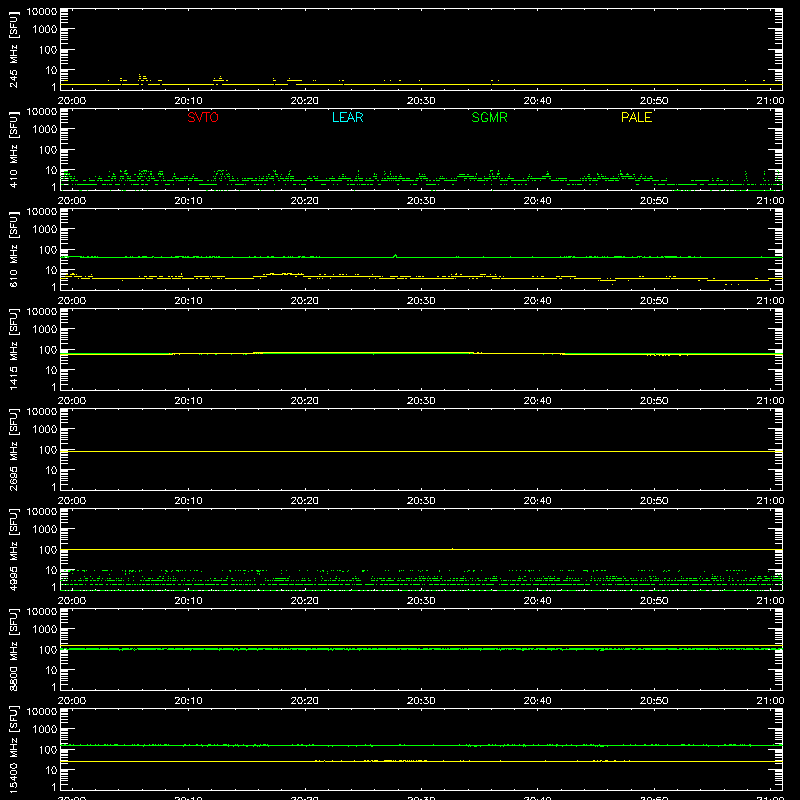Click the yellow flux line in the 2695 MHz plot
This screenshot has width=800, height=800.
coord(421,452)
